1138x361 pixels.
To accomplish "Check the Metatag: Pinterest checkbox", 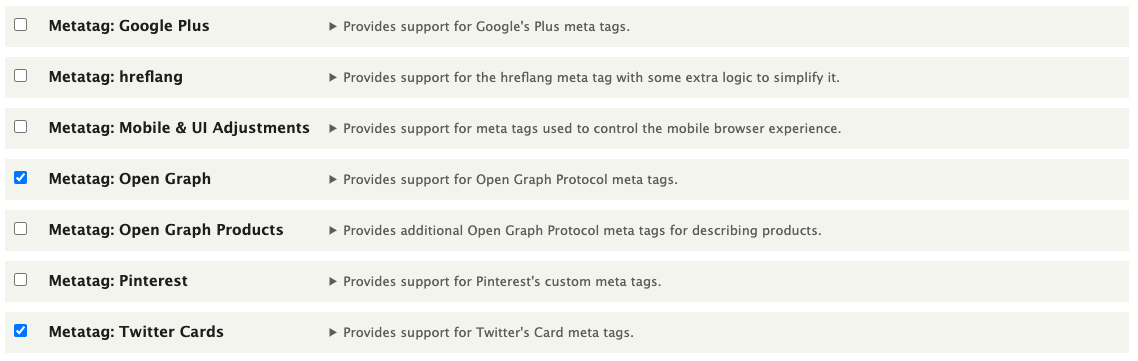I will point(20,280).
